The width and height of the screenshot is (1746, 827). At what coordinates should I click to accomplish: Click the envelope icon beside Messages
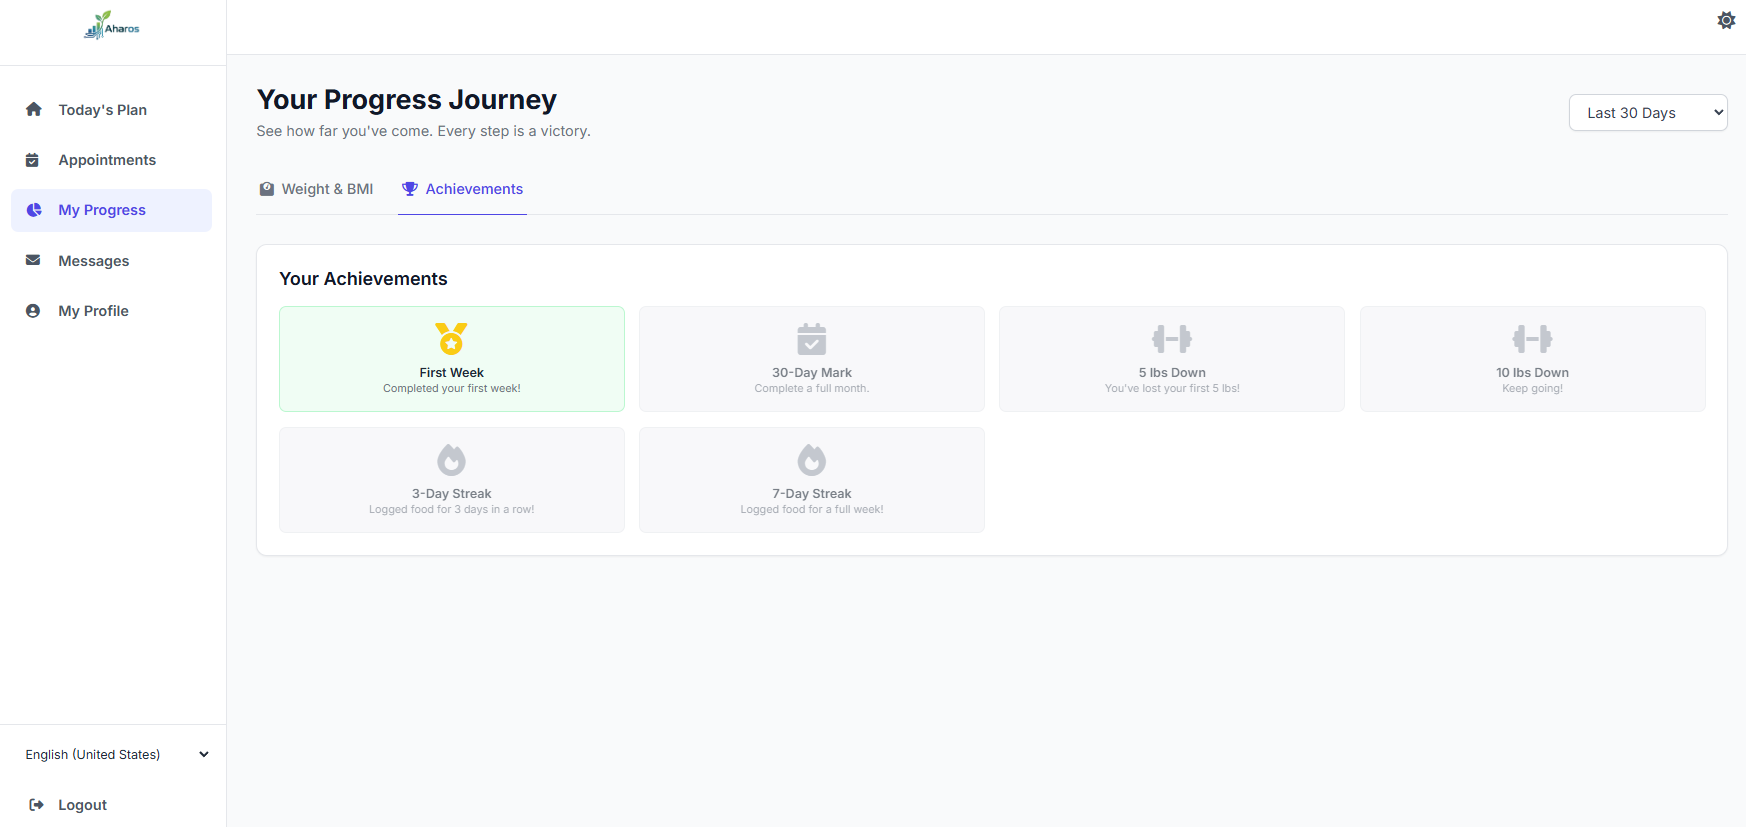coord(33,260)
